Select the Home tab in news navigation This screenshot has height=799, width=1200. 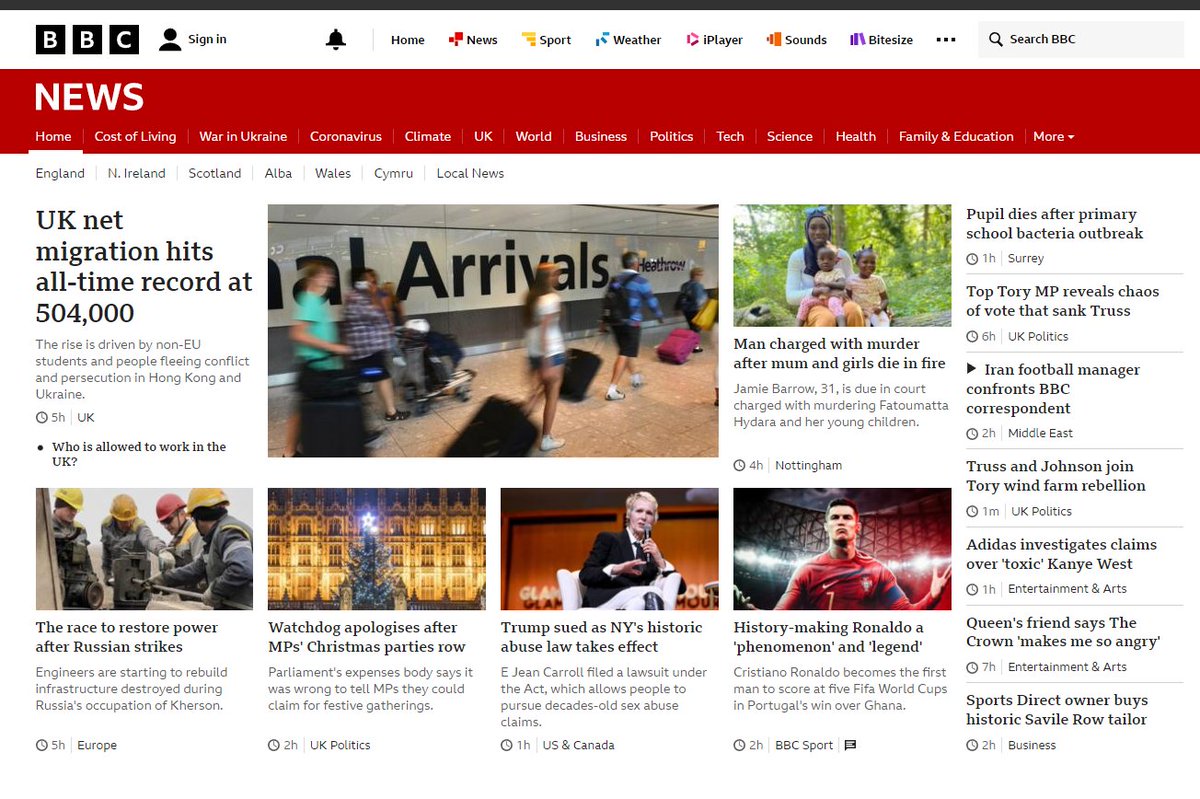[54, 136]
